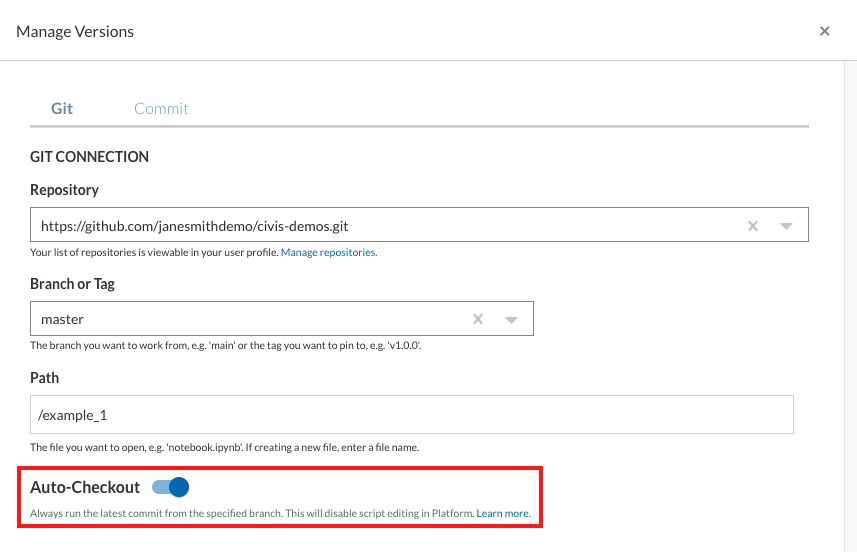857x552 pixels.
Task: Click the GIT CONNECTION section heading
Action: (x=89, y=157)
